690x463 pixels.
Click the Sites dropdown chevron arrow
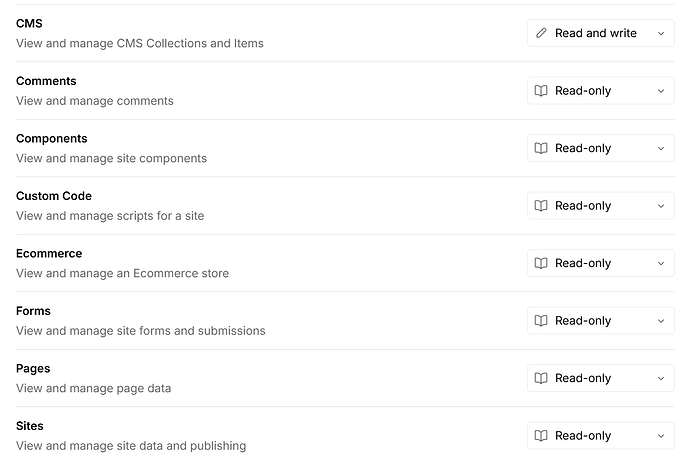tap(661, 436)
